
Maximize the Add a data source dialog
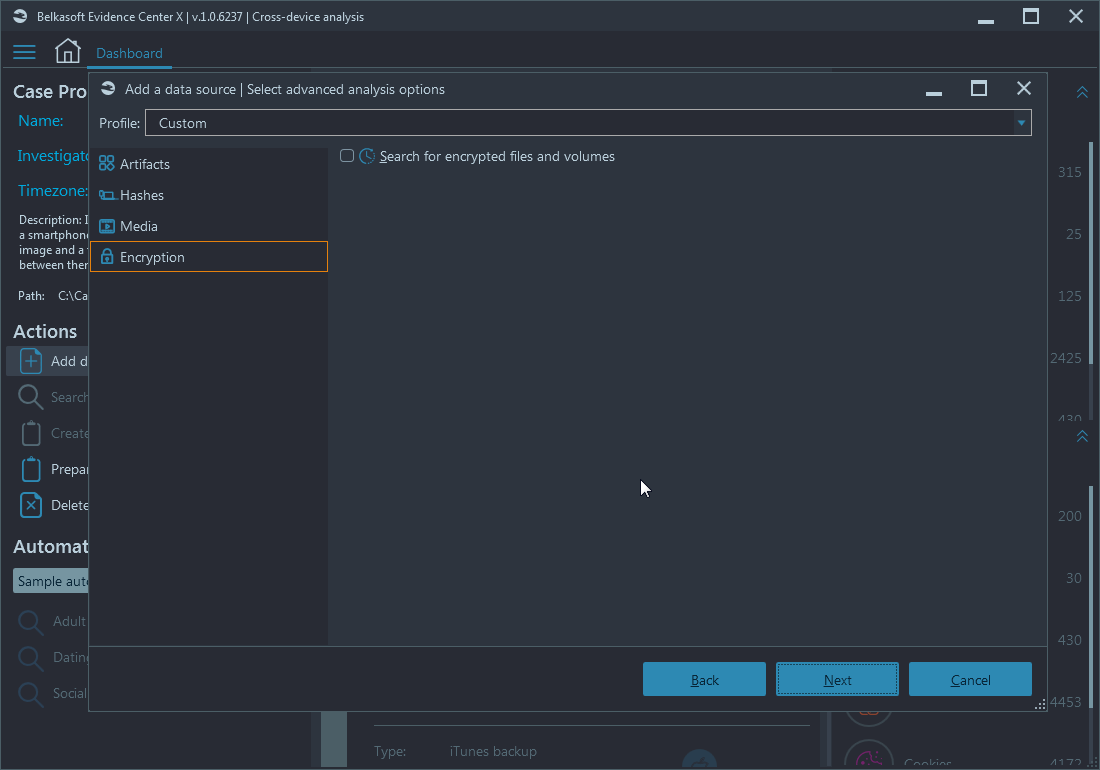click(x=979, y=88)
